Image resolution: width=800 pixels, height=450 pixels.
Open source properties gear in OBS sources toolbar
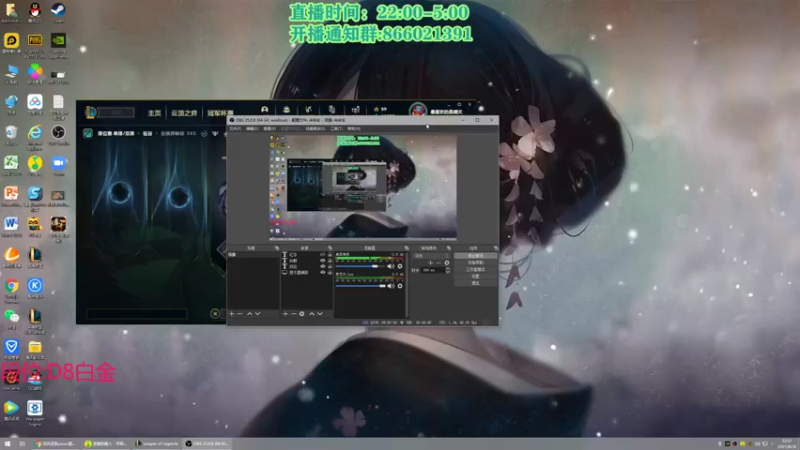302,314
